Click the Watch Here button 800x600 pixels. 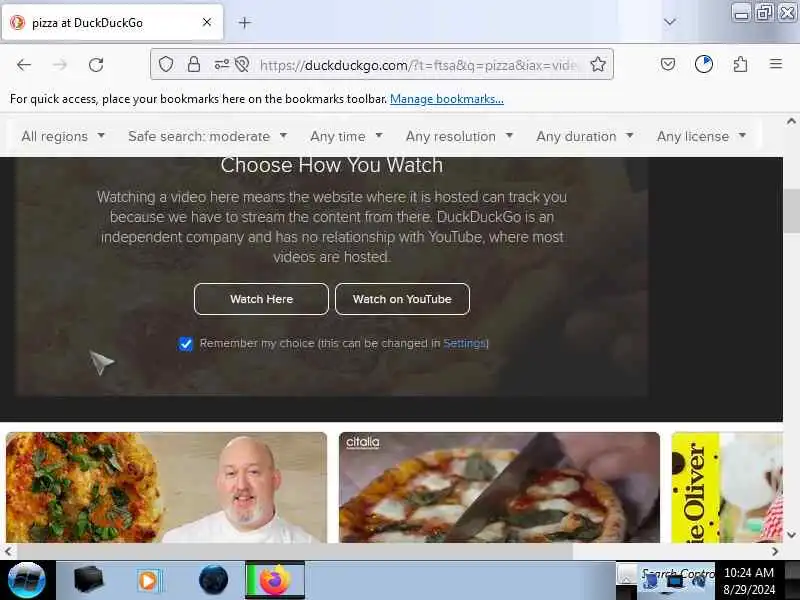pos(261,299)
